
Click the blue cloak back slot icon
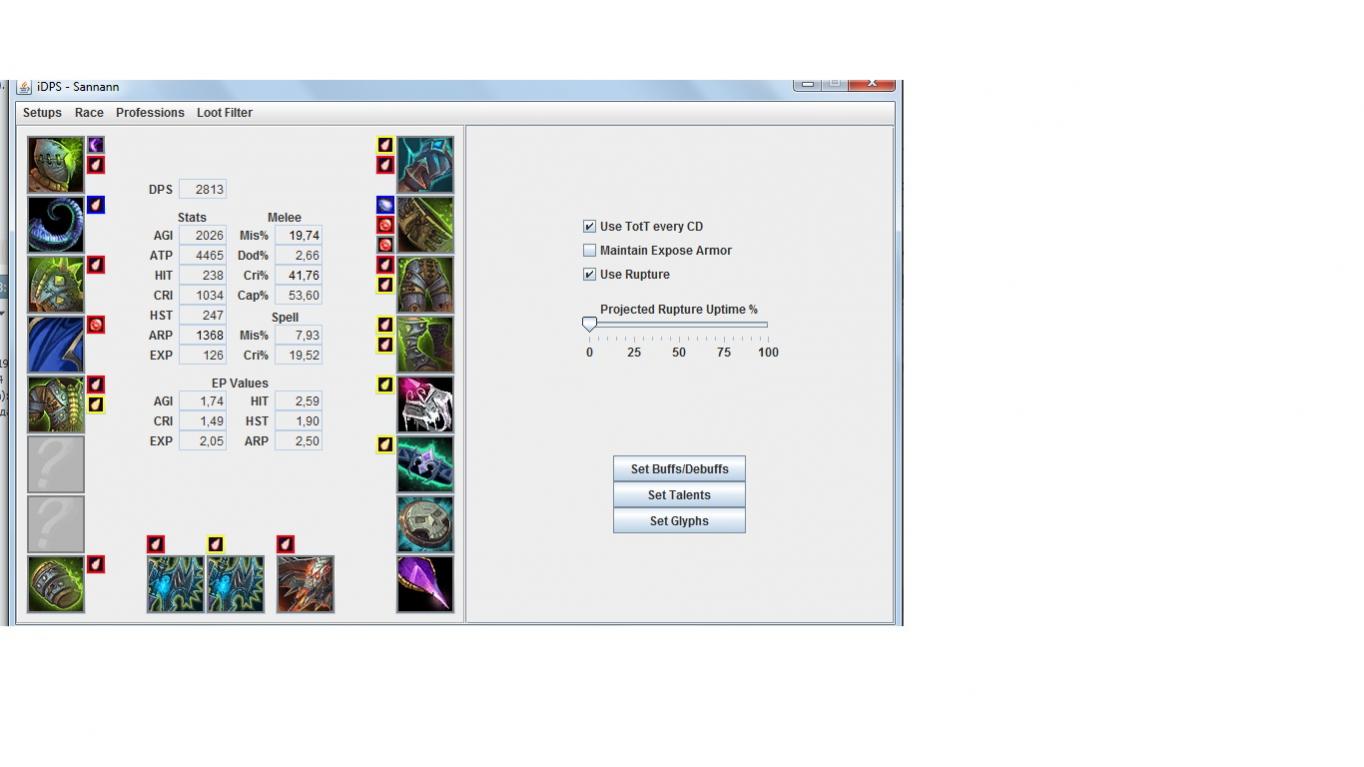click(x=56, y=345)
